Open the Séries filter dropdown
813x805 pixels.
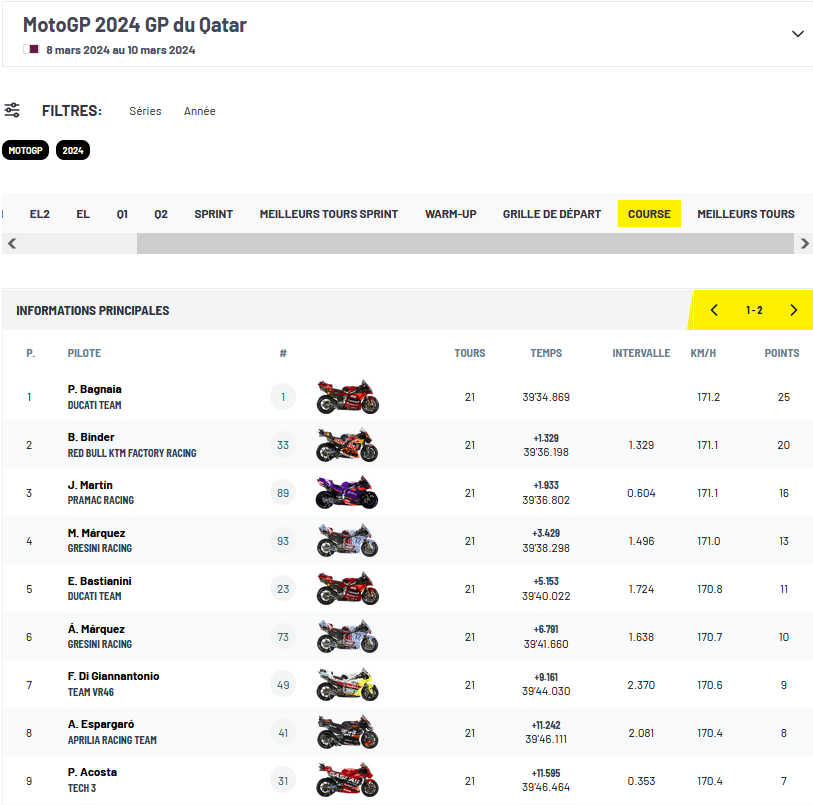(145, 111)
